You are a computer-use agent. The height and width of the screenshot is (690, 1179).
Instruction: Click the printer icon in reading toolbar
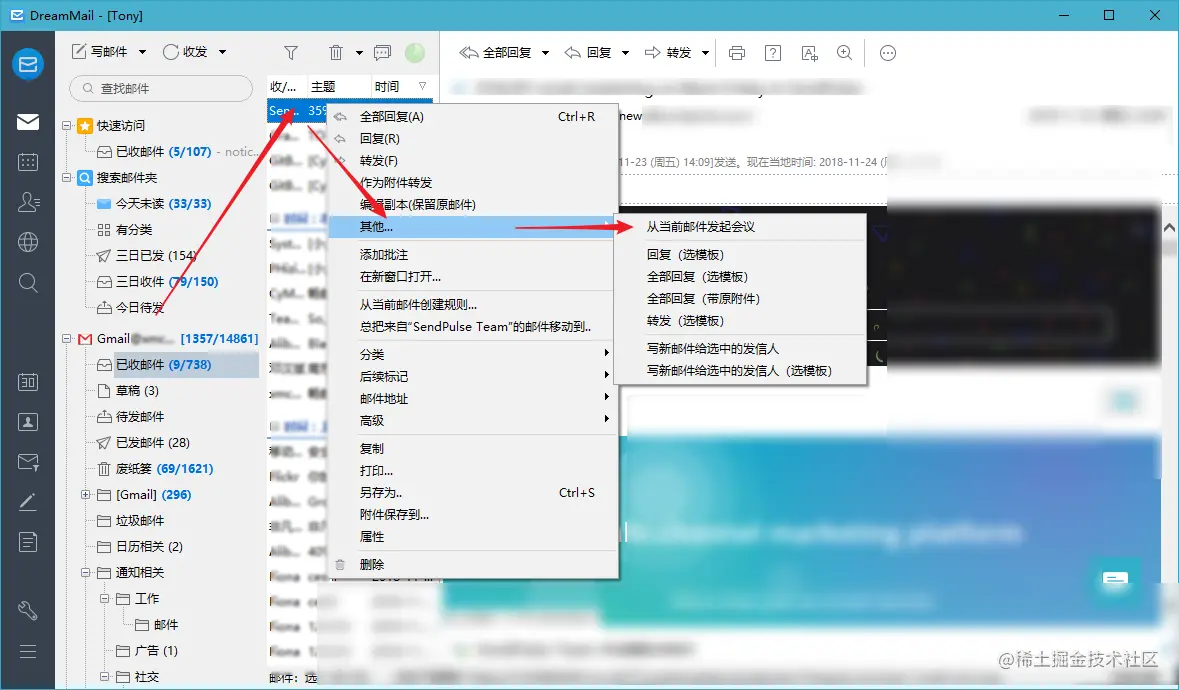coord(737,53)
